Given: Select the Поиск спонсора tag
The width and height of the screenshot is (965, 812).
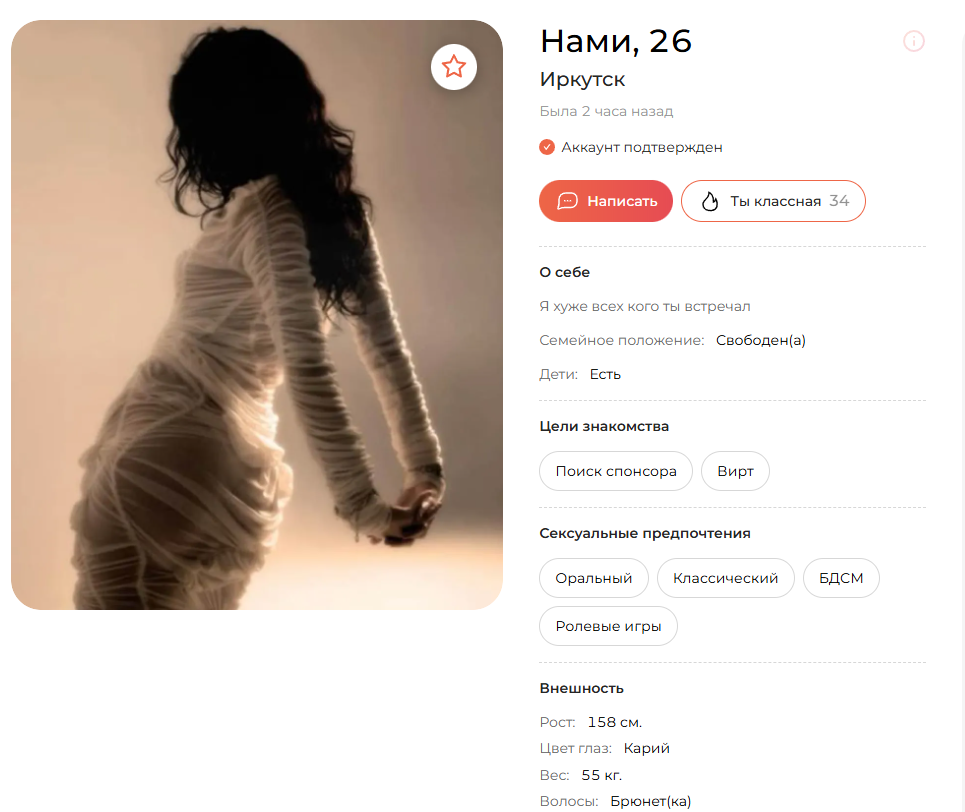Looking at the screenshot, I should [615, 471].
